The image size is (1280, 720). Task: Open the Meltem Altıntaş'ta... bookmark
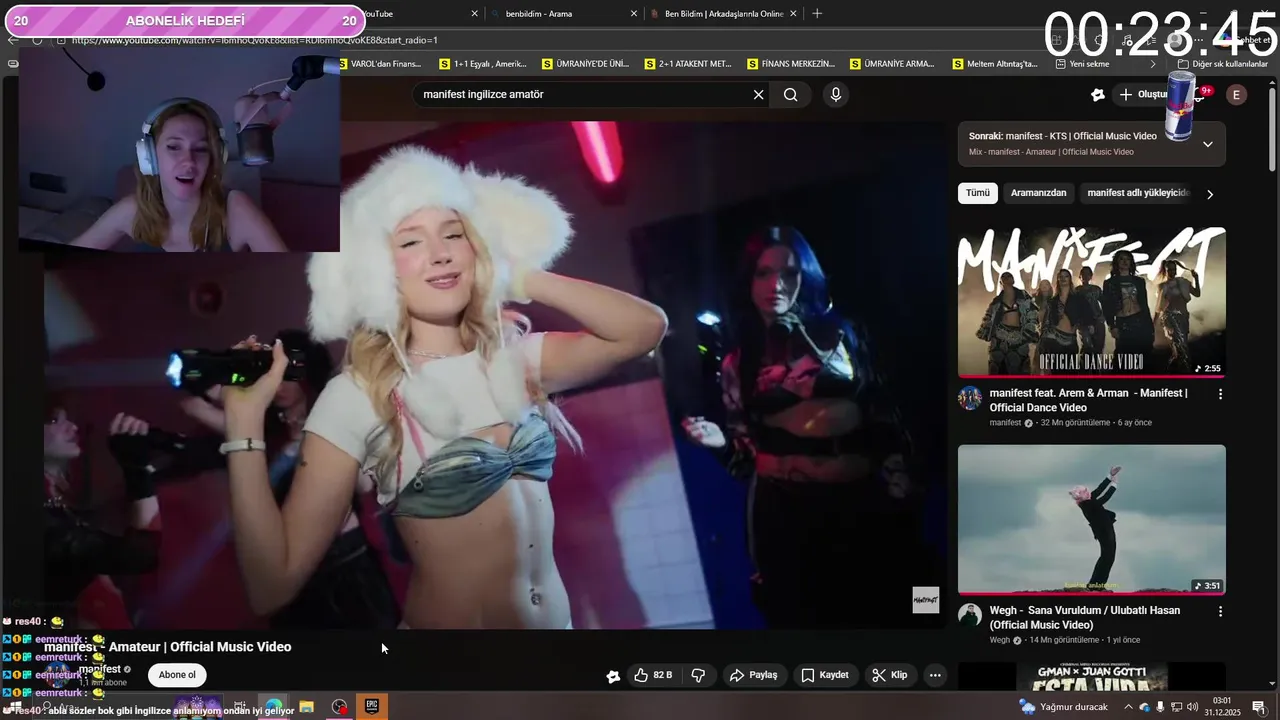coord(997,64)
